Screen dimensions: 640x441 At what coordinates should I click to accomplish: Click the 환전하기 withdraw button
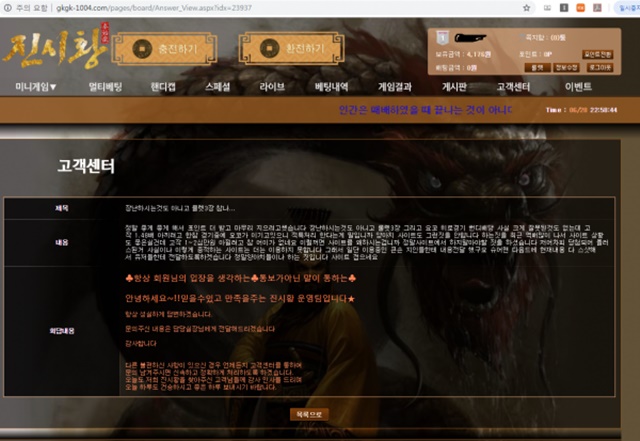(291, 49)
